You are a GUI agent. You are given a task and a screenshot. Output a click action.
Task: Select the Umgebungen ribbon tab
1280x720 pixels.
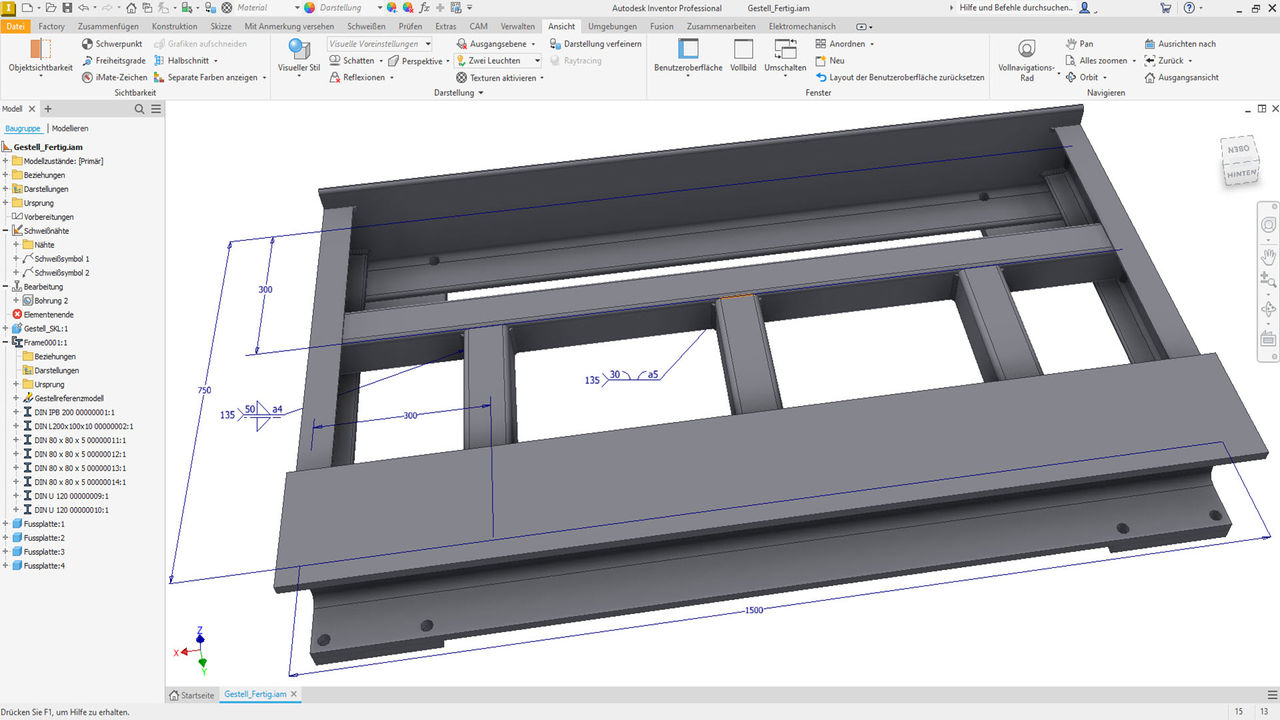pyautogui.click(x=613, y=26)
